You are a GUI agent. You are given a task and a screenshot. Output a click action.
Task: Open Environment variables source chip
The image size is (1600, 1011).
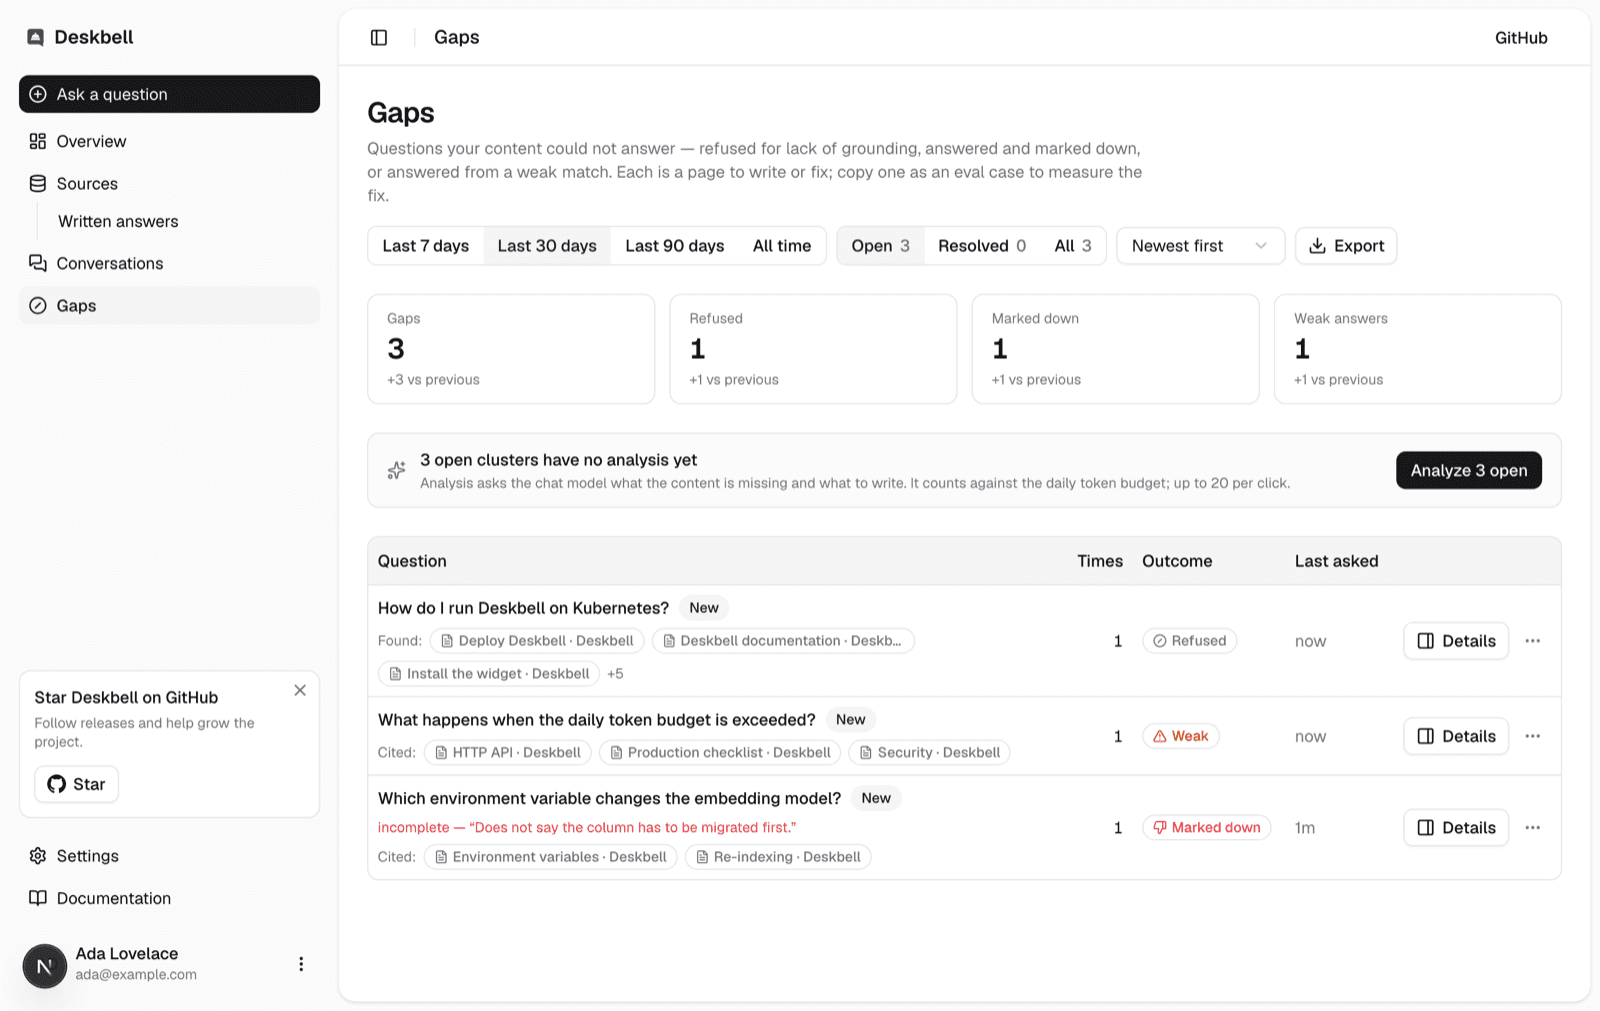coord(551,857)
